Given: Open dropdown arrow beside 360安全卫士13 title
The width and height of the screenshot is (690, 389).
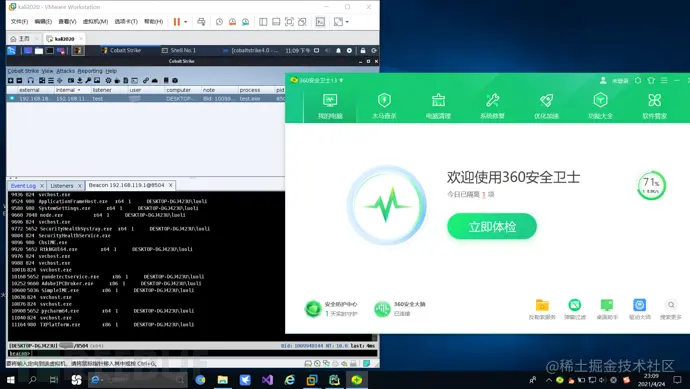Looking at the screenshot, I should coord(341,80).
